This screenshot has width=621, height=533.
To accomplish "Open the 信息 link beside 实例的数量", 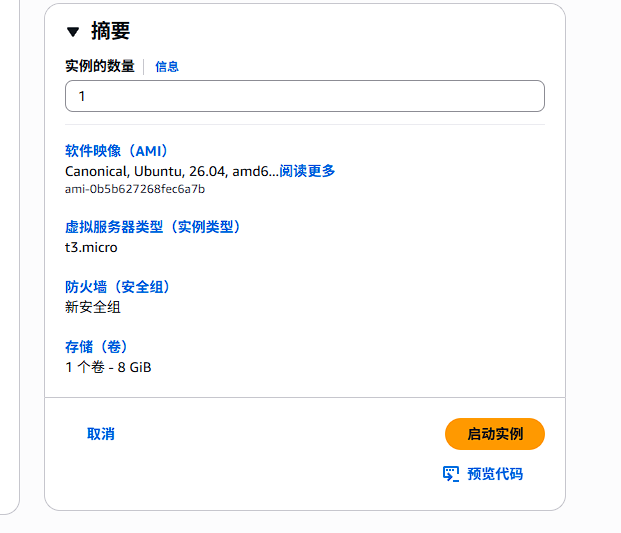I will 167,67.
